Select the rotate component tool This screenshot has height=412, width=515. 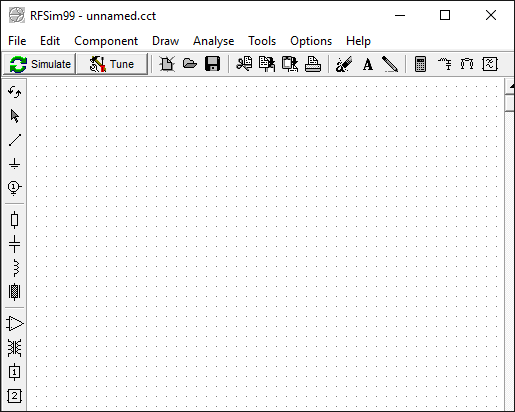[x=14, y=92]
